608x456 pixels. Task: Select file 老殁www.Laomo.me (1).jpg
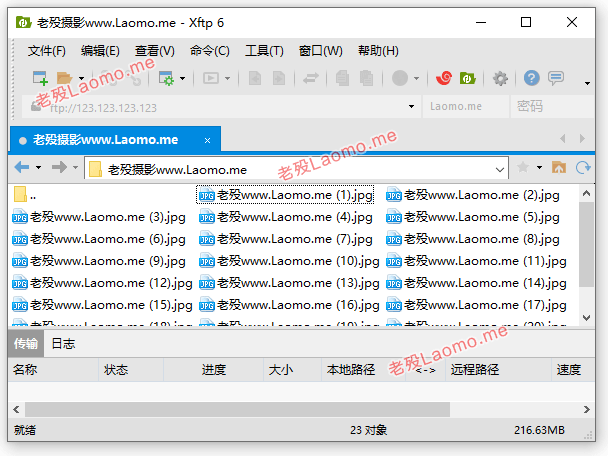(x=285, y=195)
